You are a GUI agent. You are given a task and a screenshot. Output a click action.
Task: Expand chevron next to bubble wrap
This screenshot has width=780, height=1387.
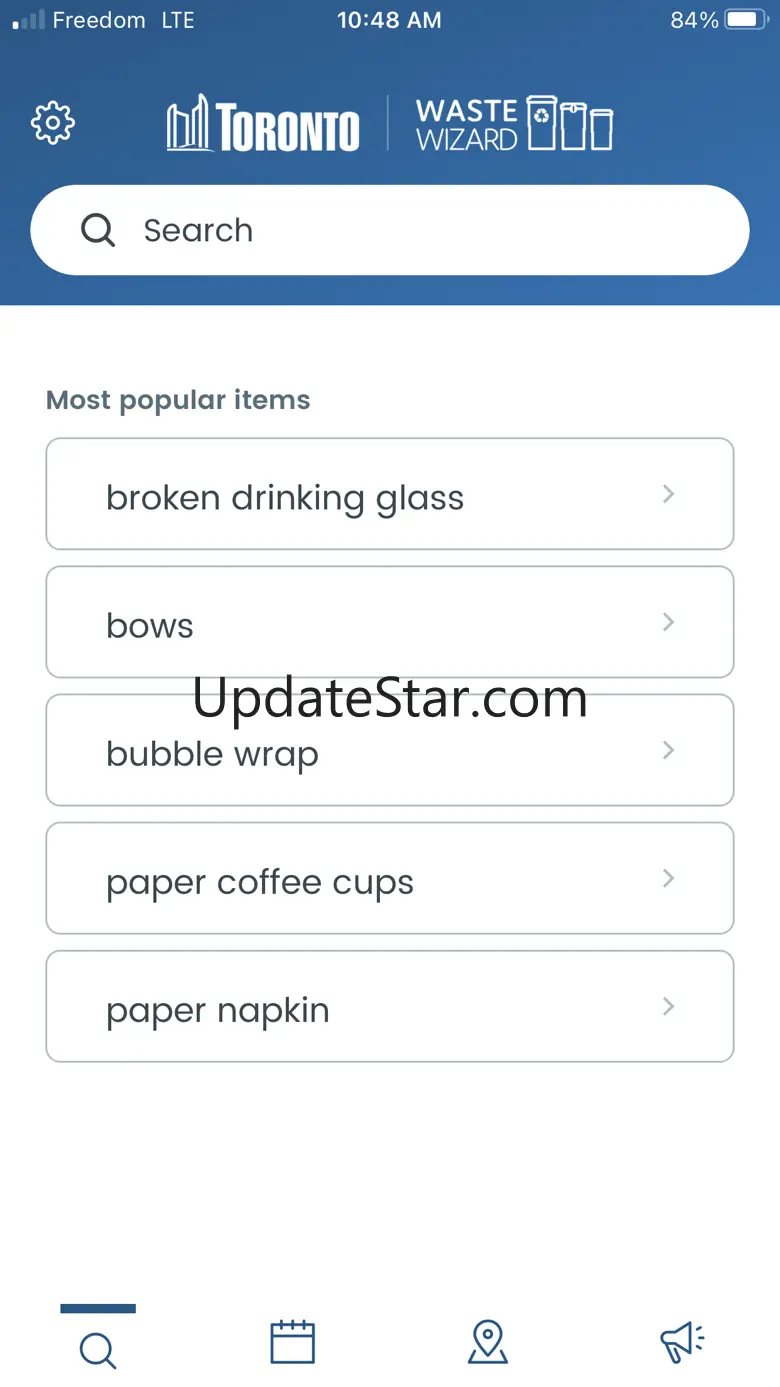(669, 750)
